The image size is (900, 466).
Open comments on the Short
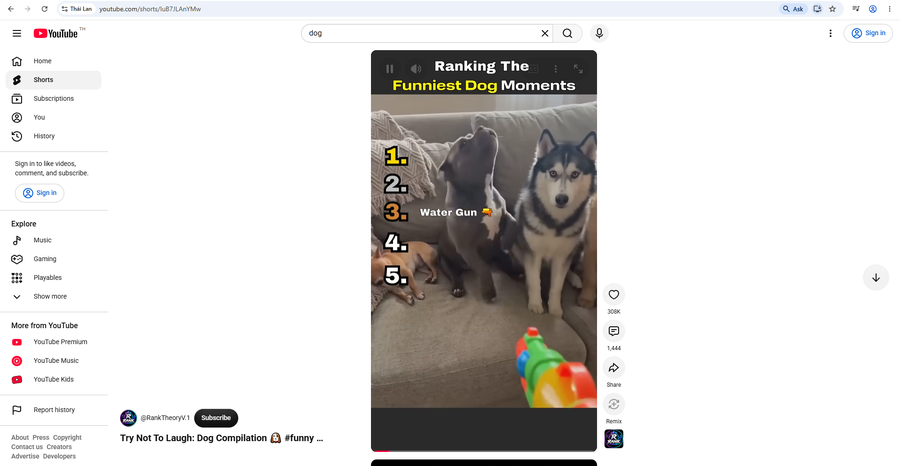tap(614, 331)
